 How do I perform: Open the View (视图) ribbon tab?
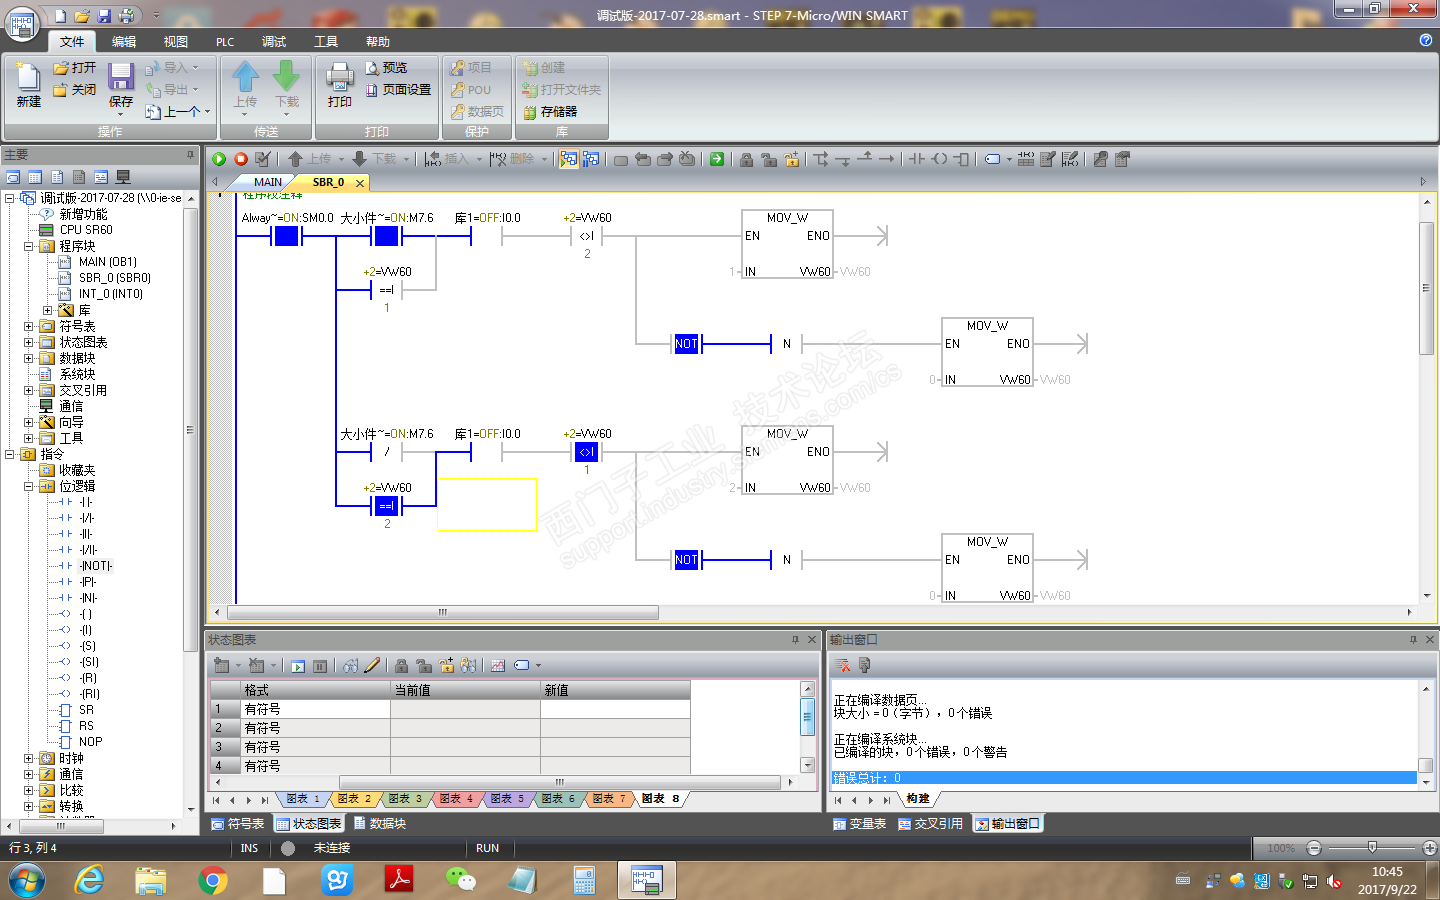[x=175, y=42]
